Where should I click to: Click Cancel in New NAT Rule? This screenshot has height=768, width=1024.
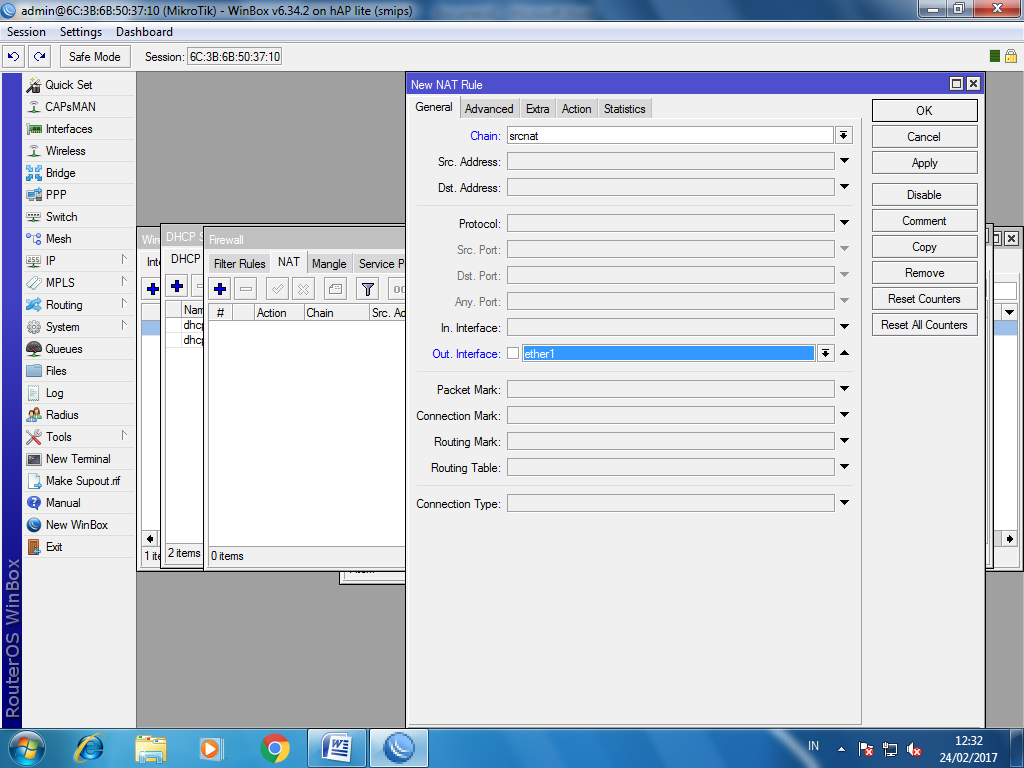click(x=924, y=136)
